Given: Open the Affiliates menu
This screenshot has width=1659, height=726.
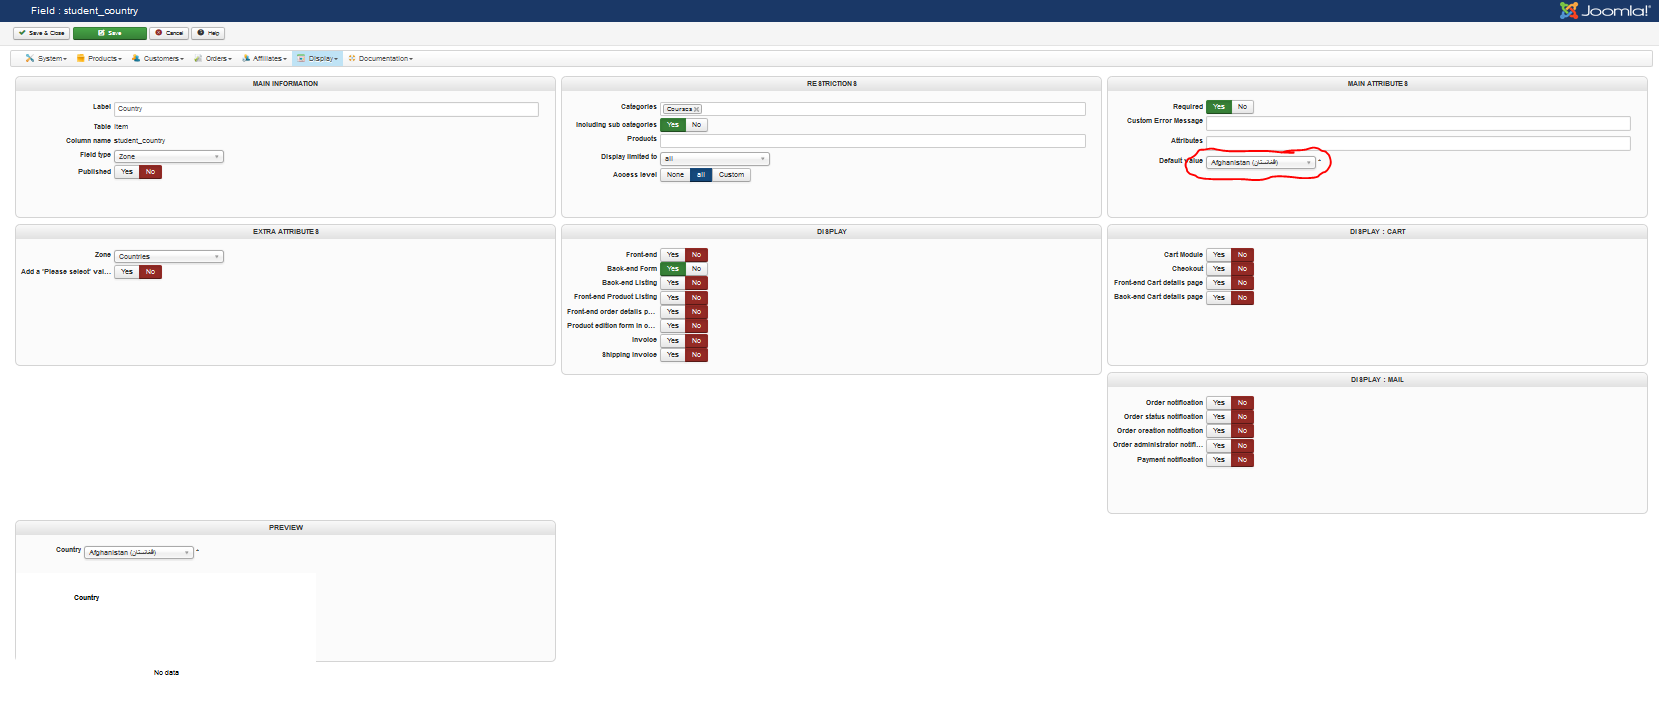Looking at the screenshot, I should tap(264, 59).
